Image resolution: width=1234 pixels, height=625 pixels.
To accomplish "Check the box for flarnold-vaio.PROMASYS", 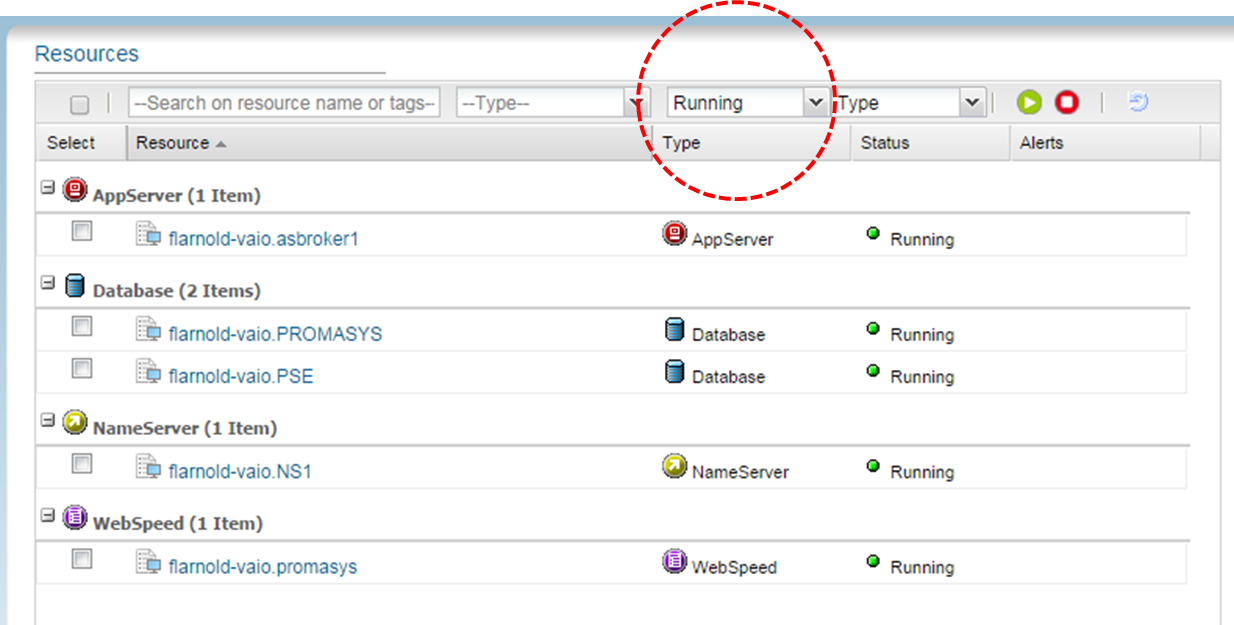I will click(x=82, y=327).
